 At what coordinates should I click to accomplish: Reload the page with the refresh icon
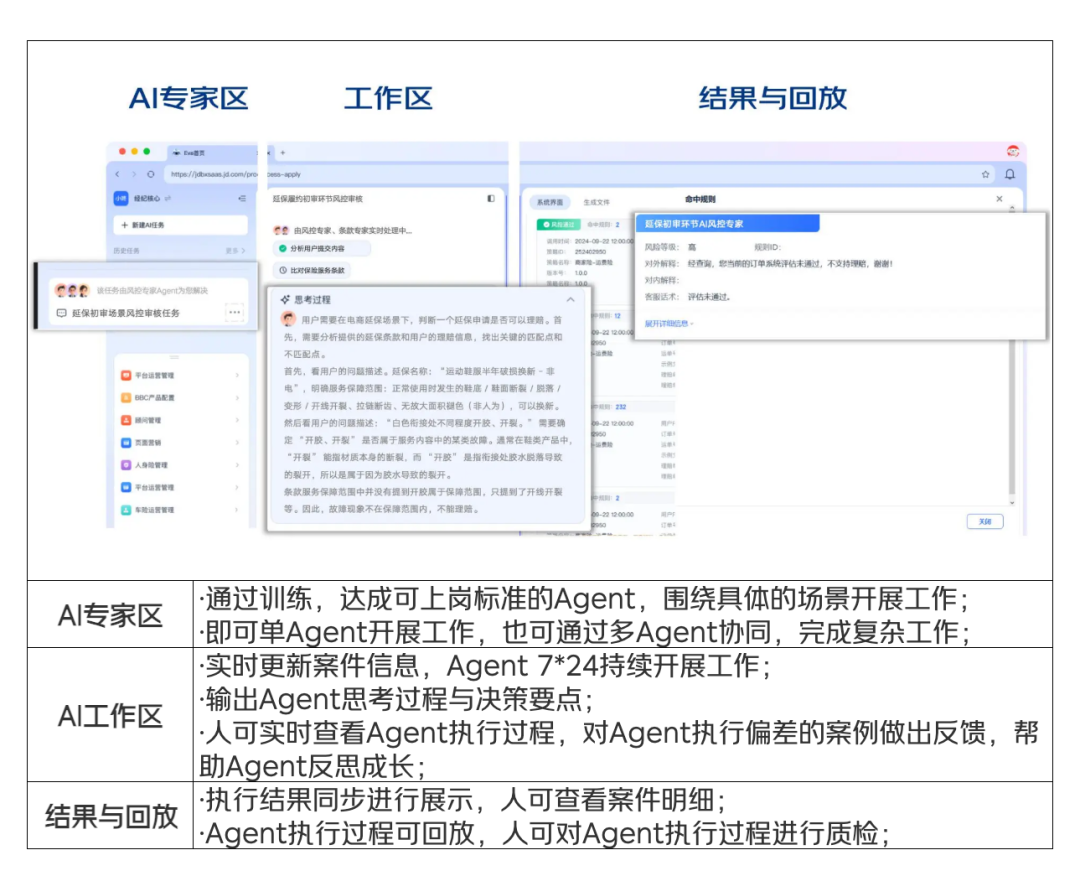point(150,174)
